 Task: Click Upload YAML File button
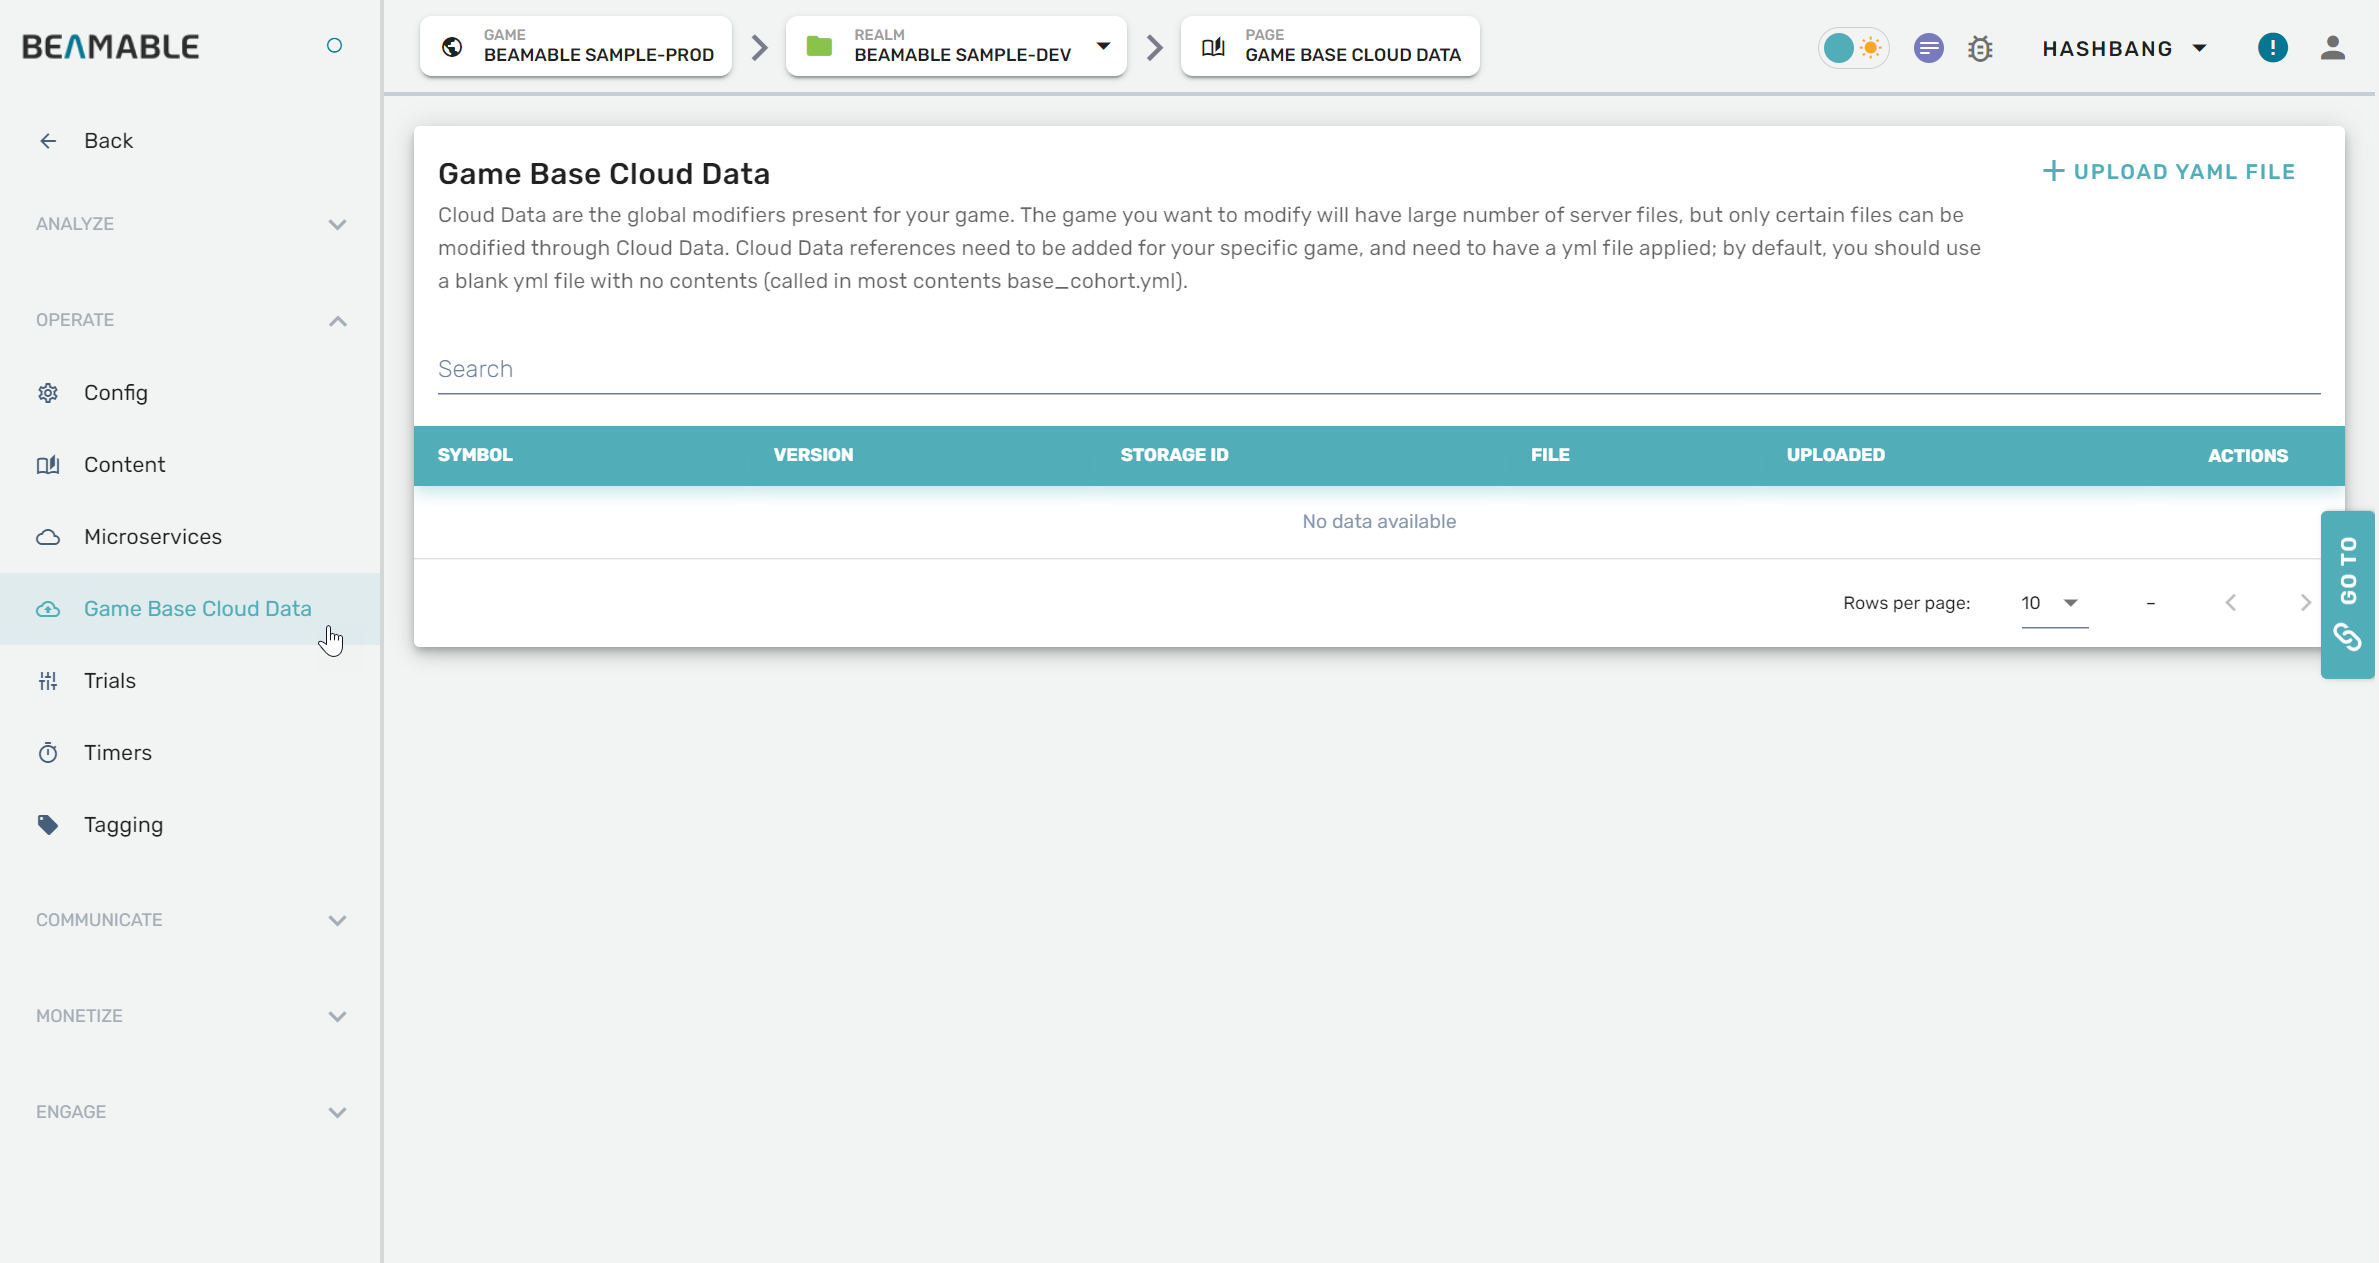2168,172
